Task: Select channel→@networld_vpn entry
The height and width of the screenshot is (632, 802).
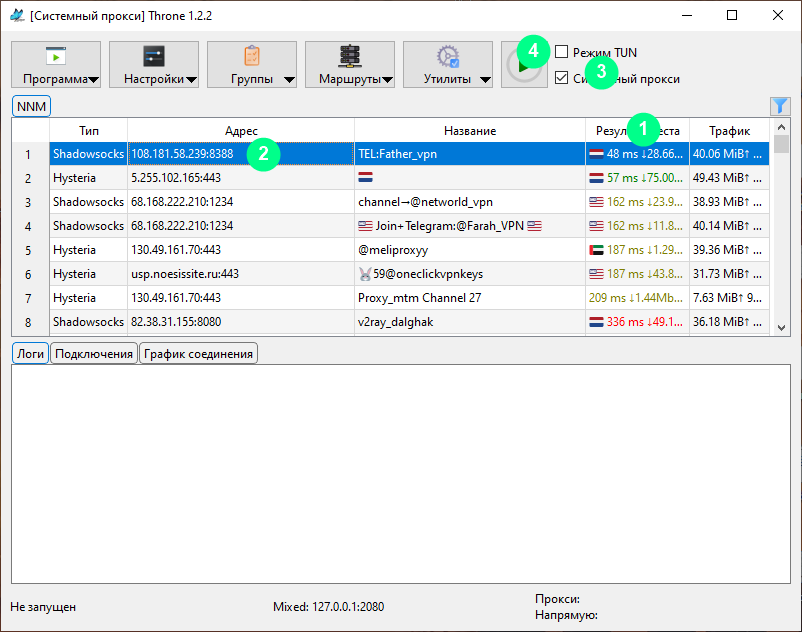Action: [x=426, y=202]
